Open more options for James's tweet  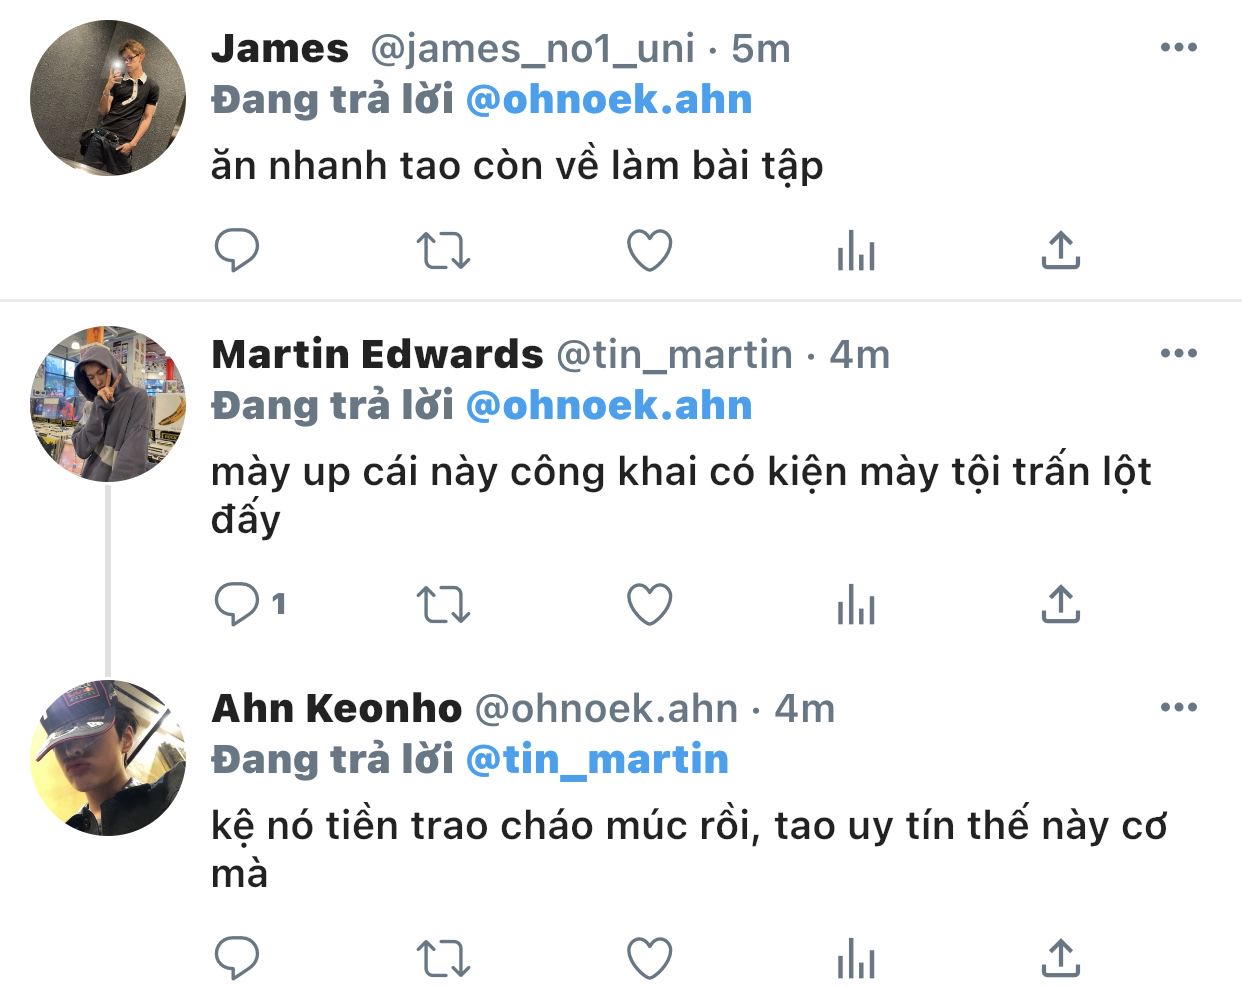tap(1179, 47)
